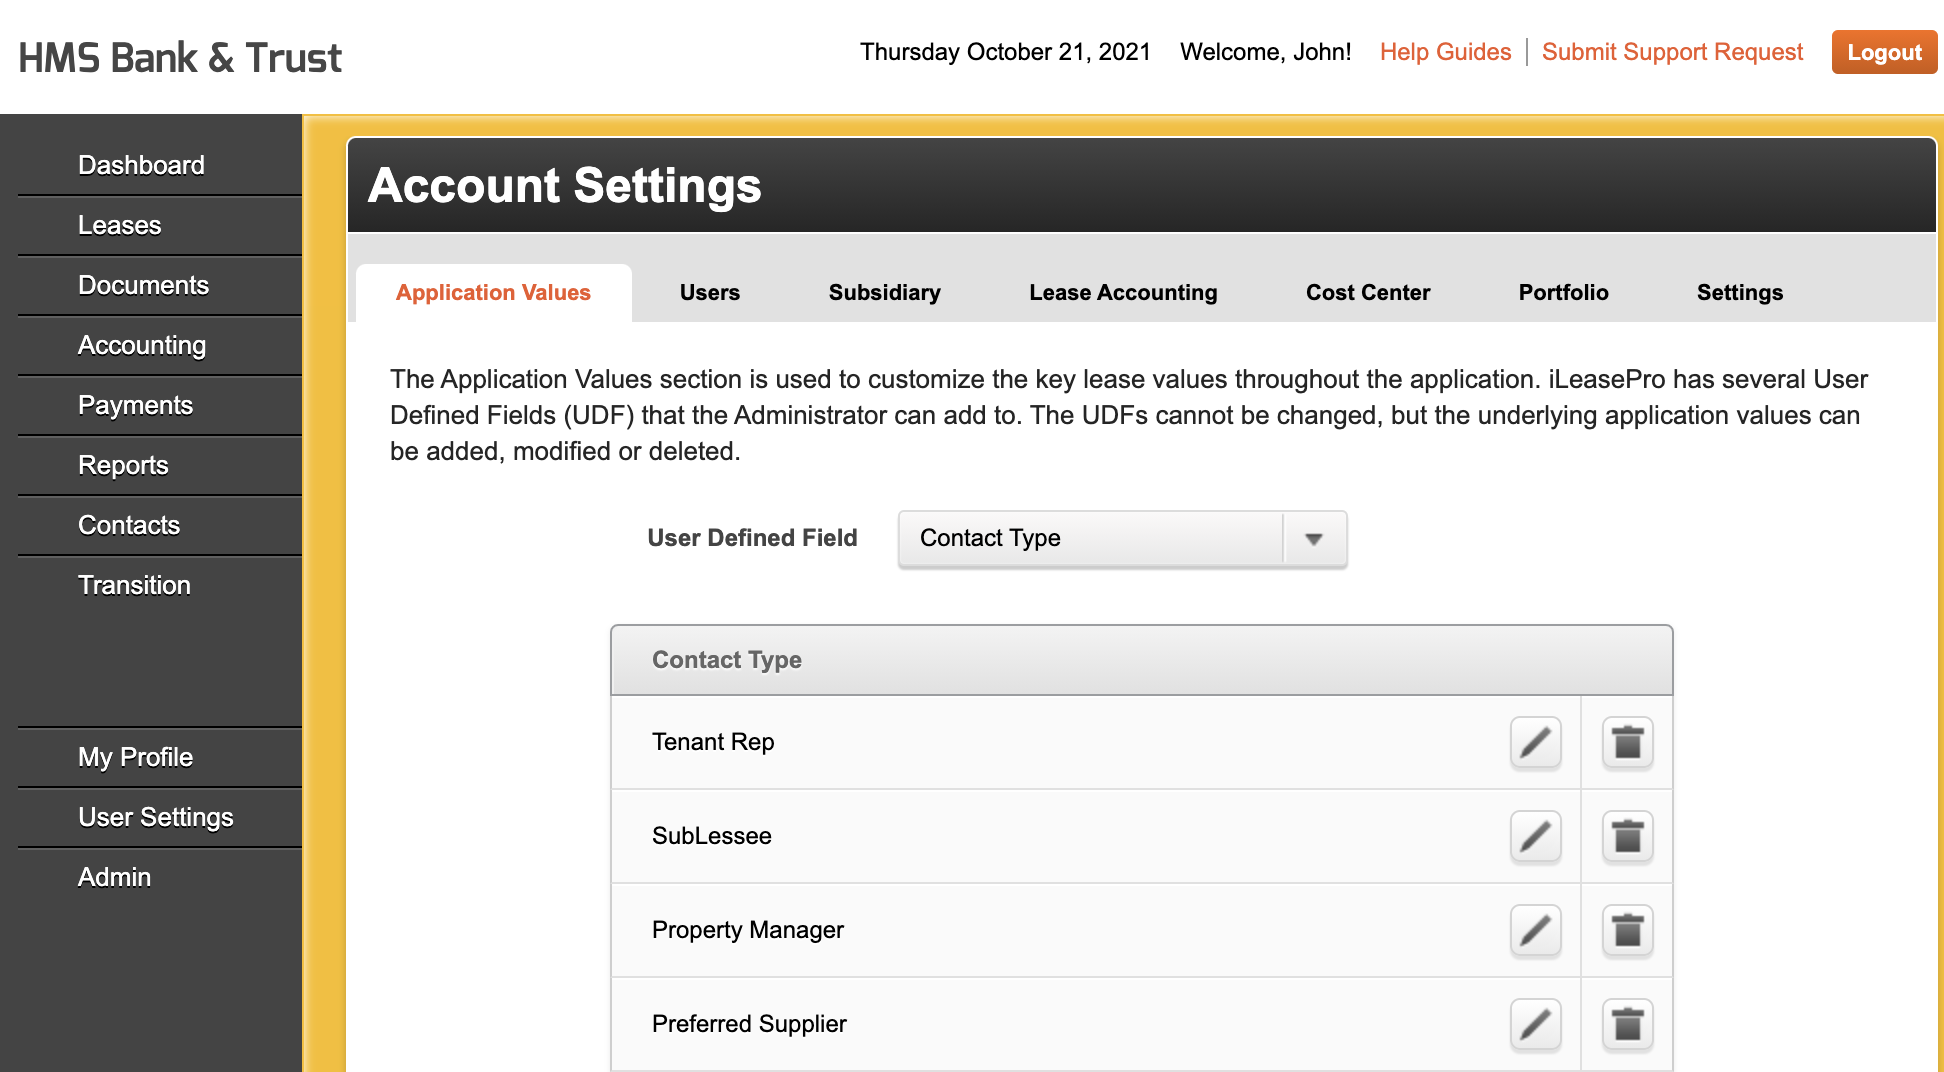The image size is (1944, 1072).
Task: Click the Submit Support Request link
Action: 1672,52
